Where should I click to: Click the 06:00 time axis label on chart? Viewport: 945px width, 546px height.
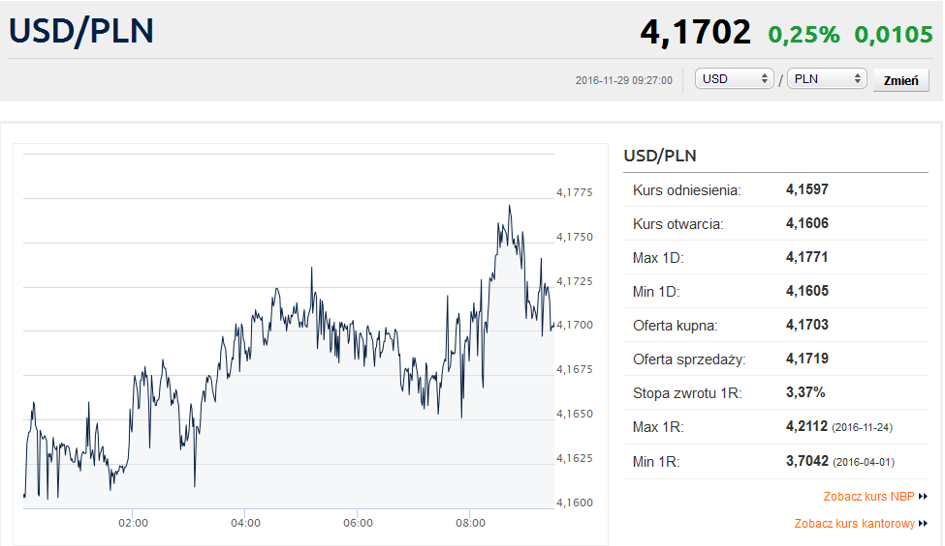(358, 523)
